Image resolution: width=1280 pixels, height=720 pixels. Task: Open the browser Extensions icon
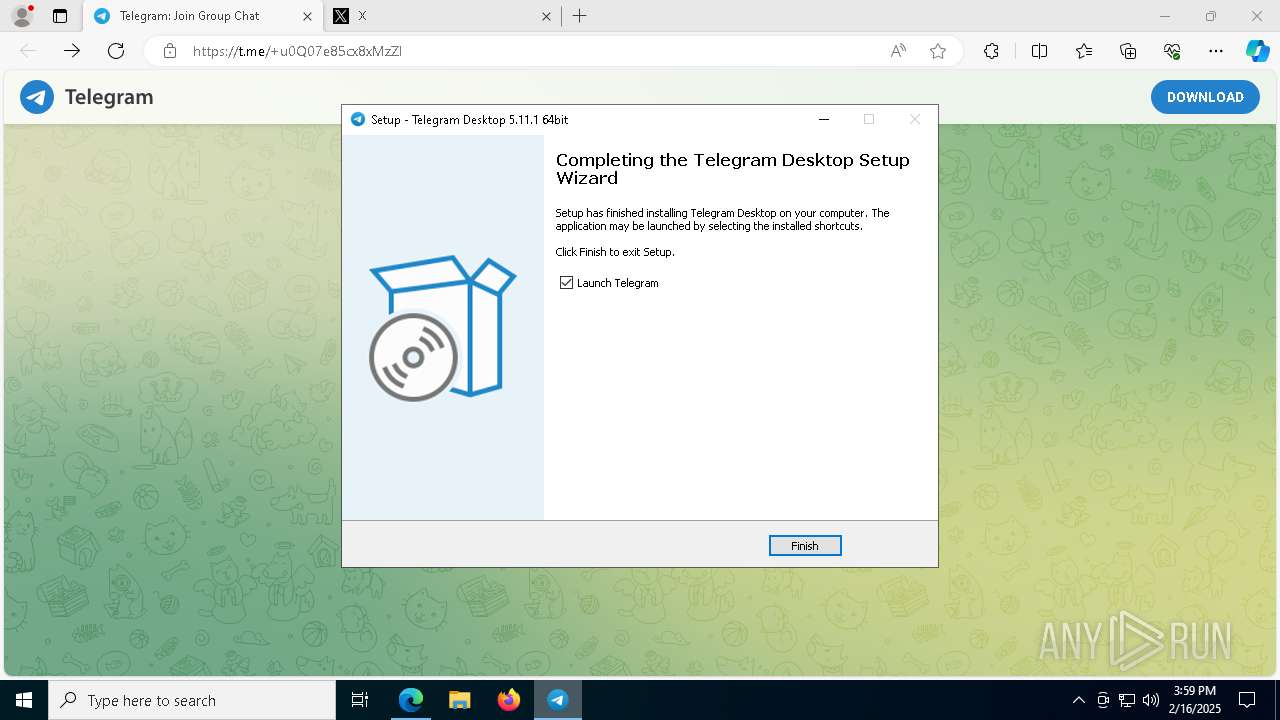(x=991, y=51)
